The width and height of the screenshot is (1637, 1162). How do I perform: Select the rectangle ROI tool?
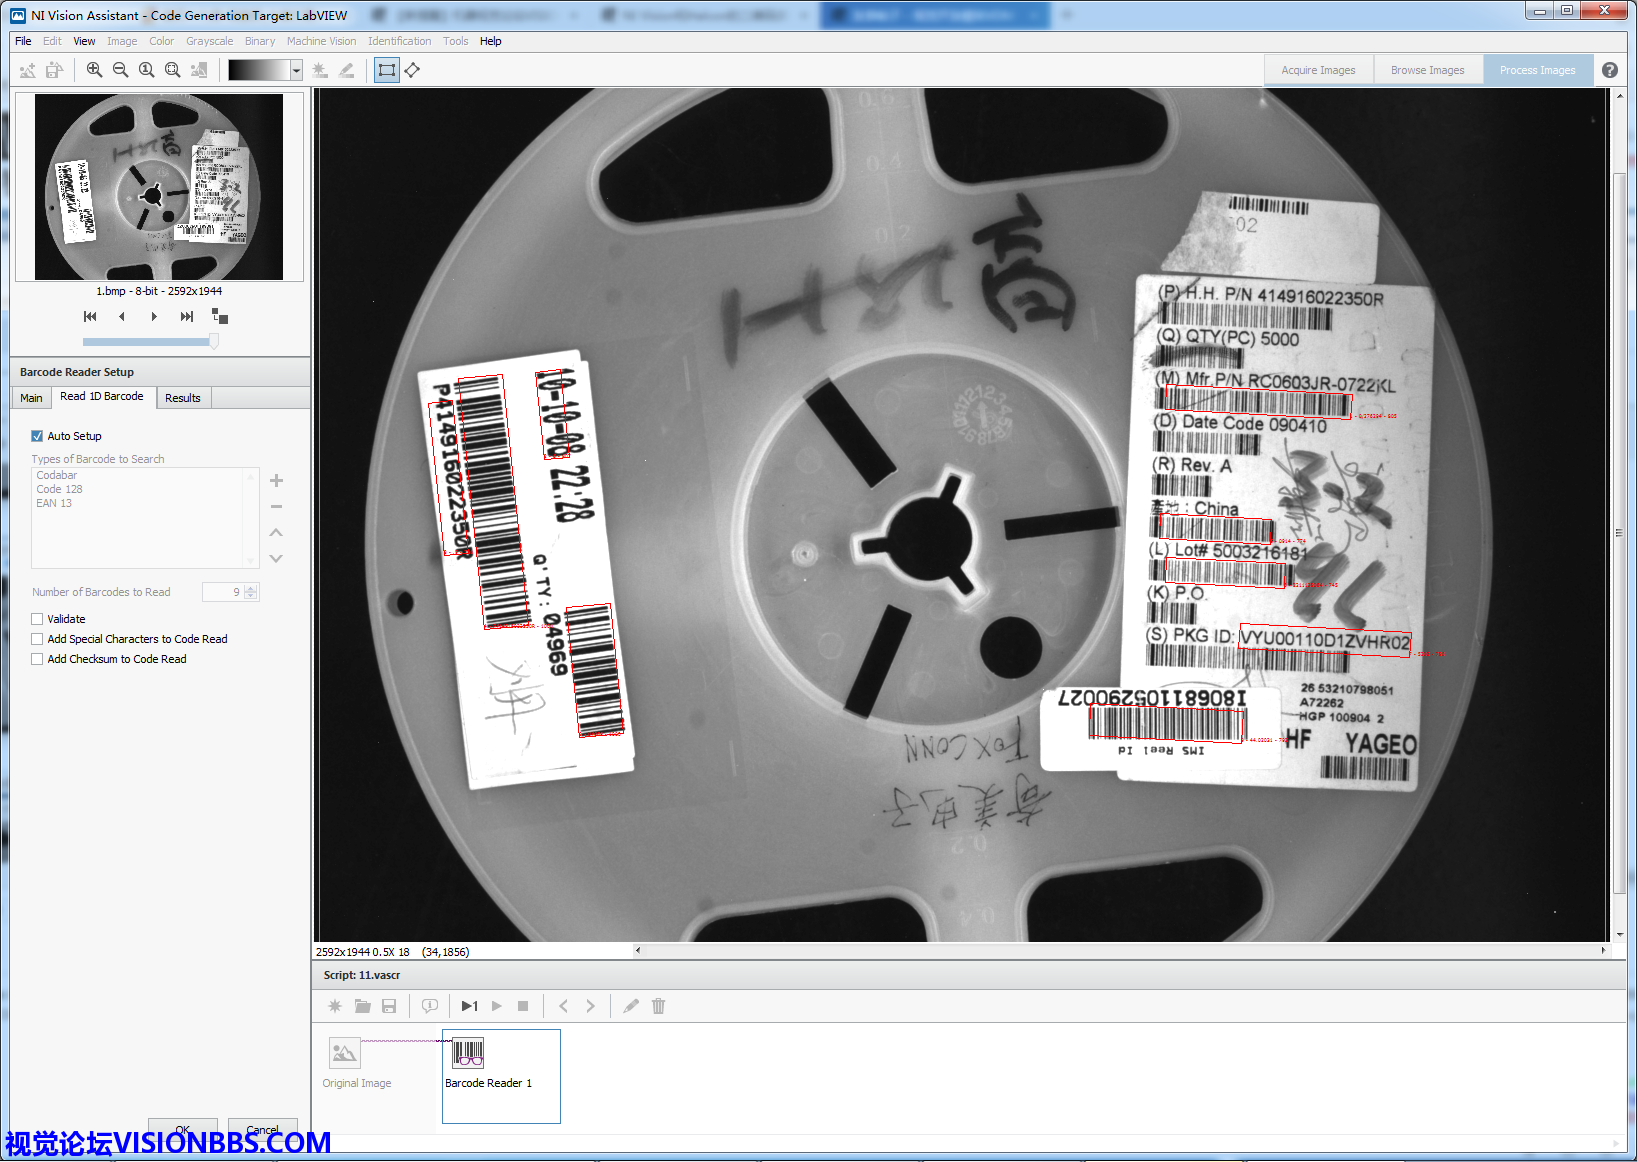386,70
